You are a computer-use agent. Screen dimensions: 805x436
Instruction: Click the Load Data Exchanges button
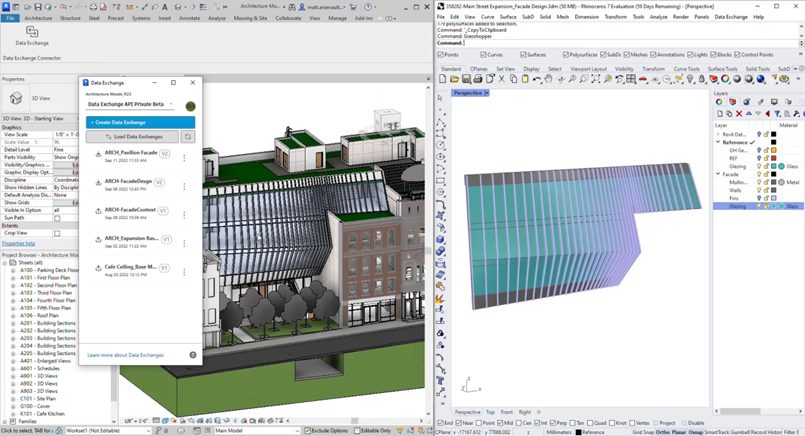pos(132,137)
